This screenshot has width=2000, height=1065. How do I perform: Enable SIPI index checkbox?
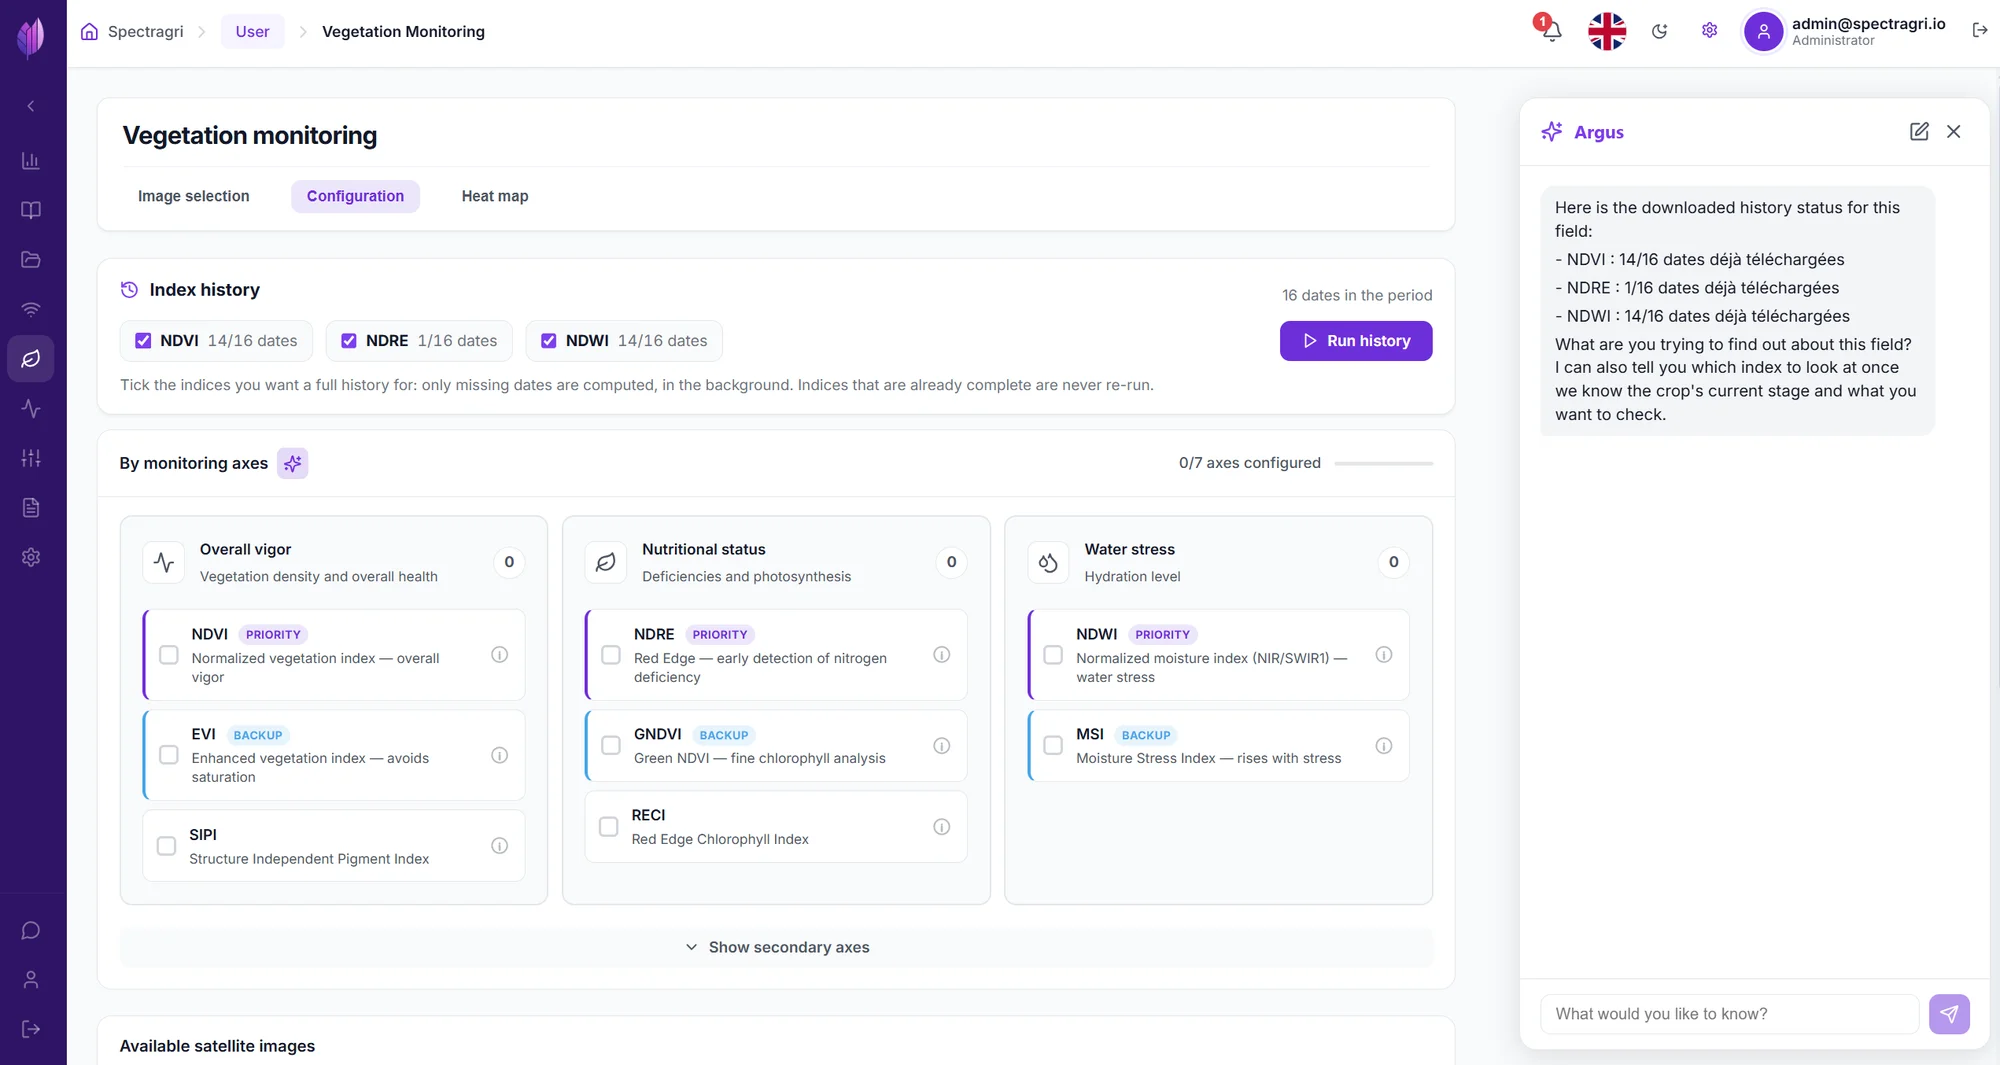click(x=167, y=846)
